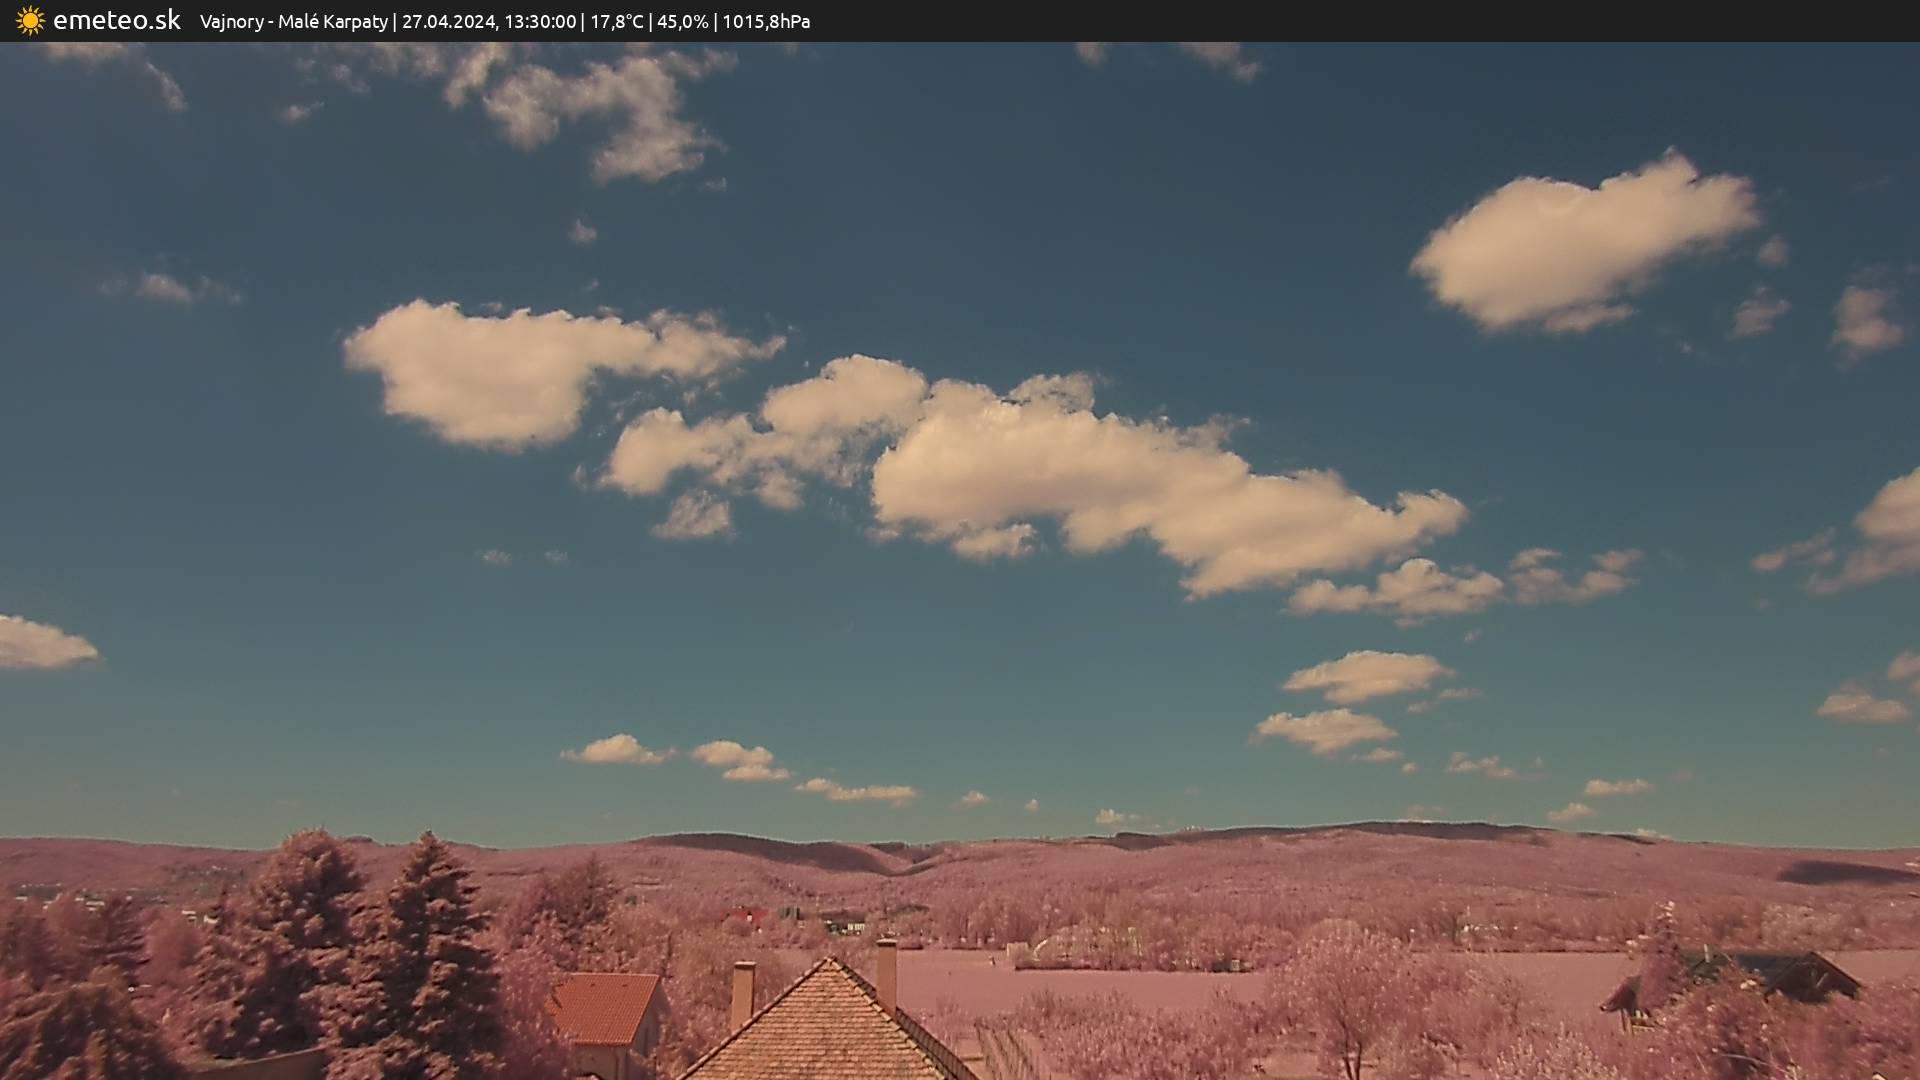Click the small orange roof house
This screenshot has height=1080, width=1920.
tap(603, 1008)
